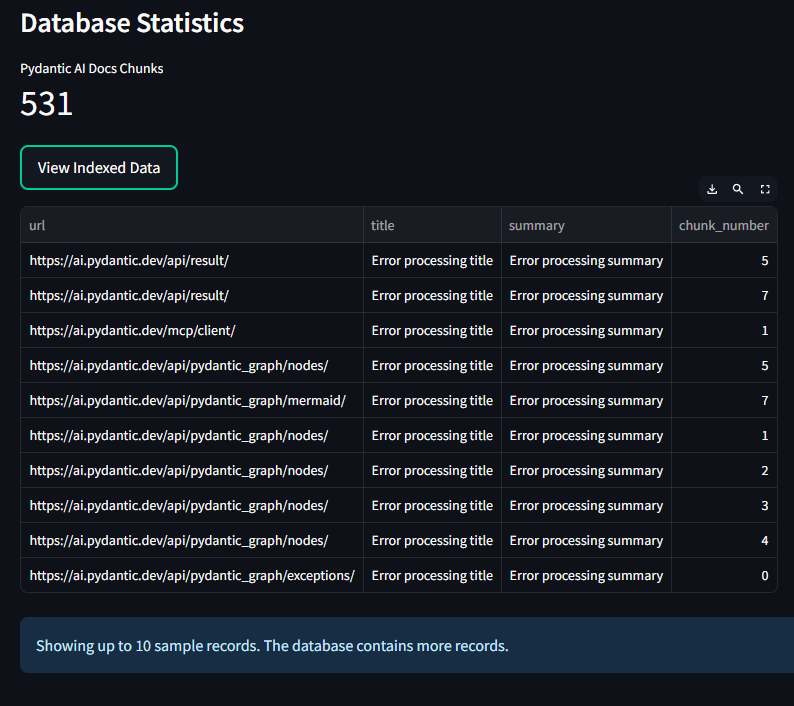Image resolution: width=794 pixels, height=706 pixels.
Task: Sort by the title column header
Action: (x=432, y=225)
